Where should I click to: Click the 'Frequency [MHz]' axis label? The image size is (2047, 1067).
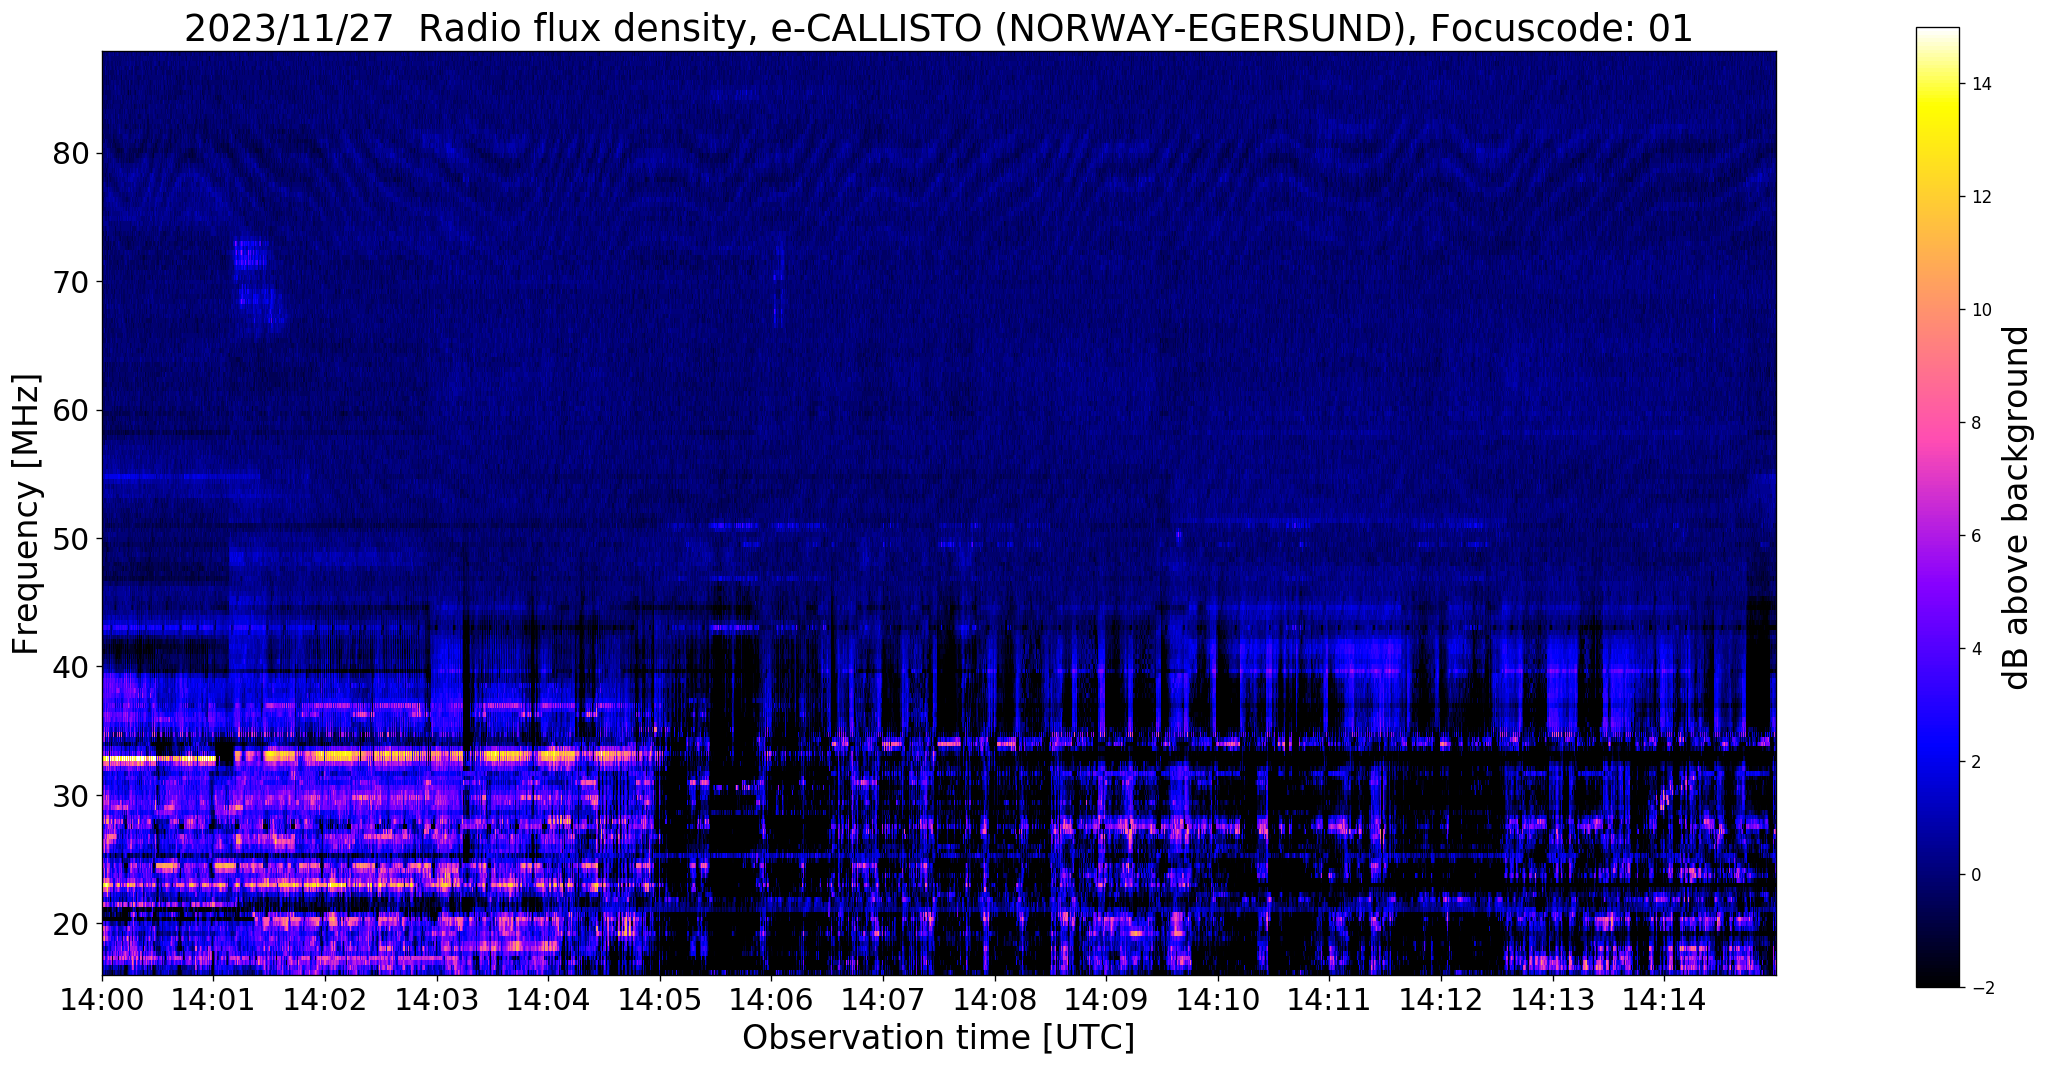coord(26,514)
